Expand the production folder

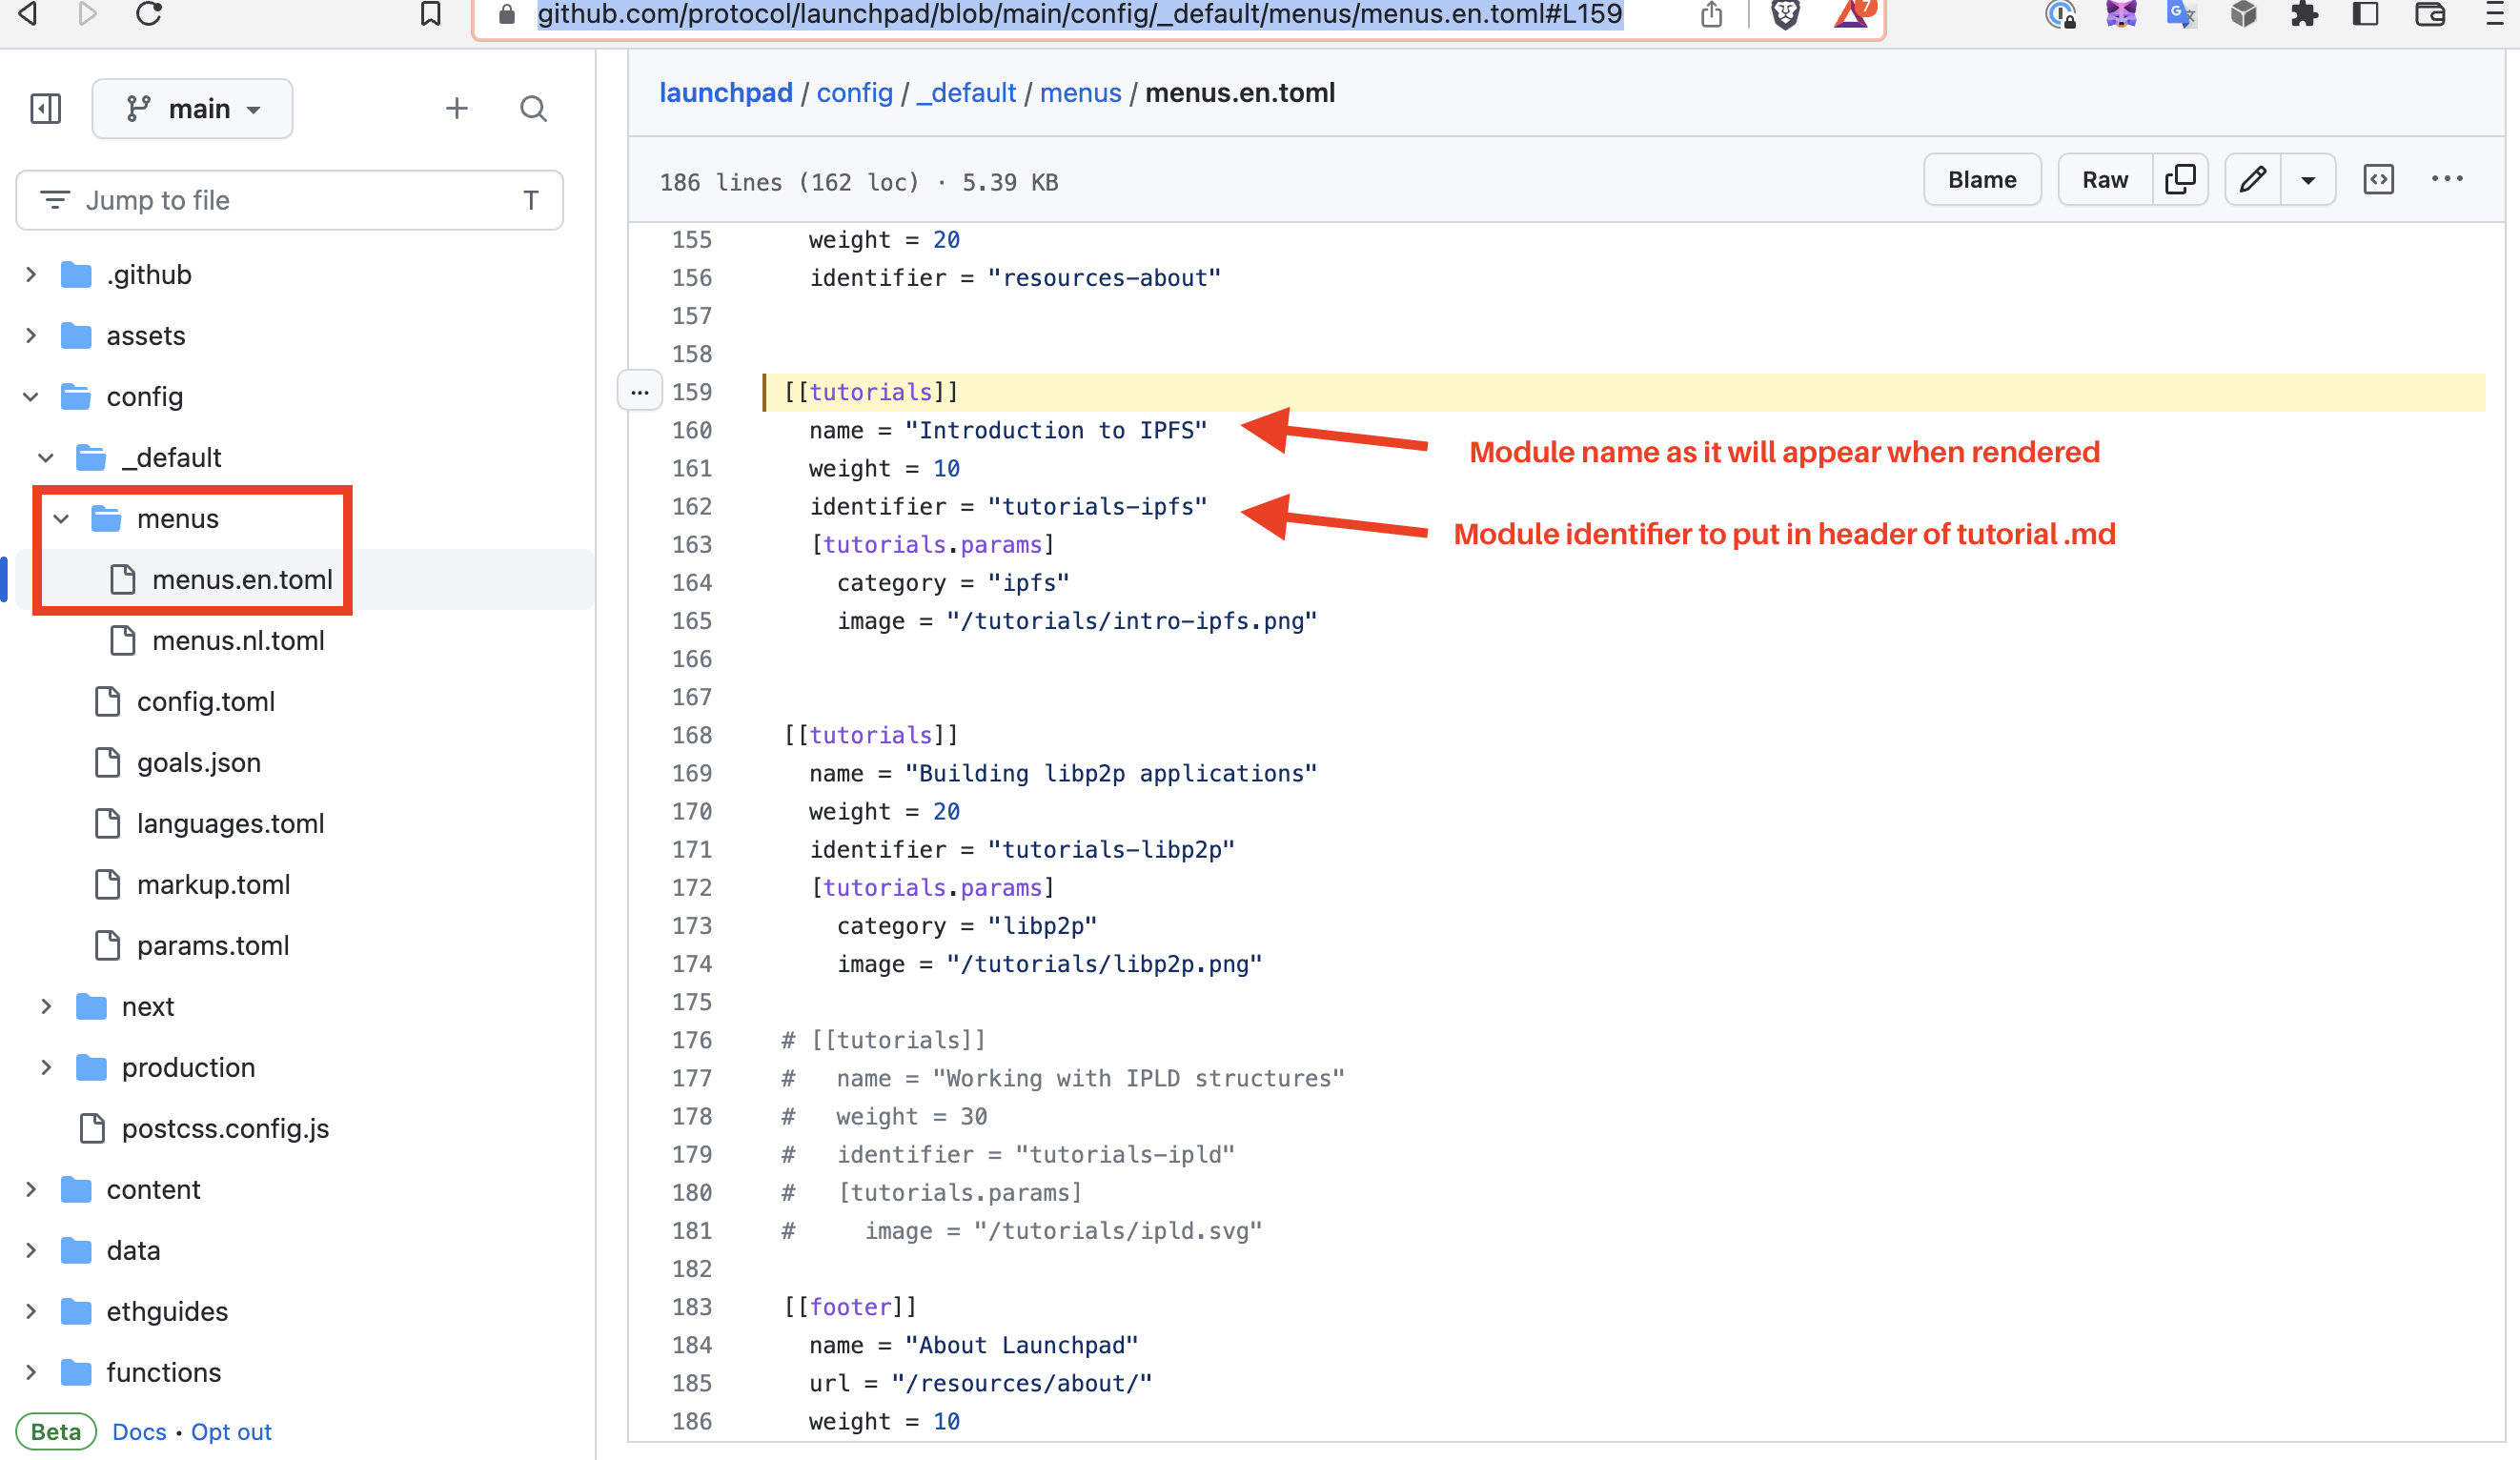(x=46, y=1068)
